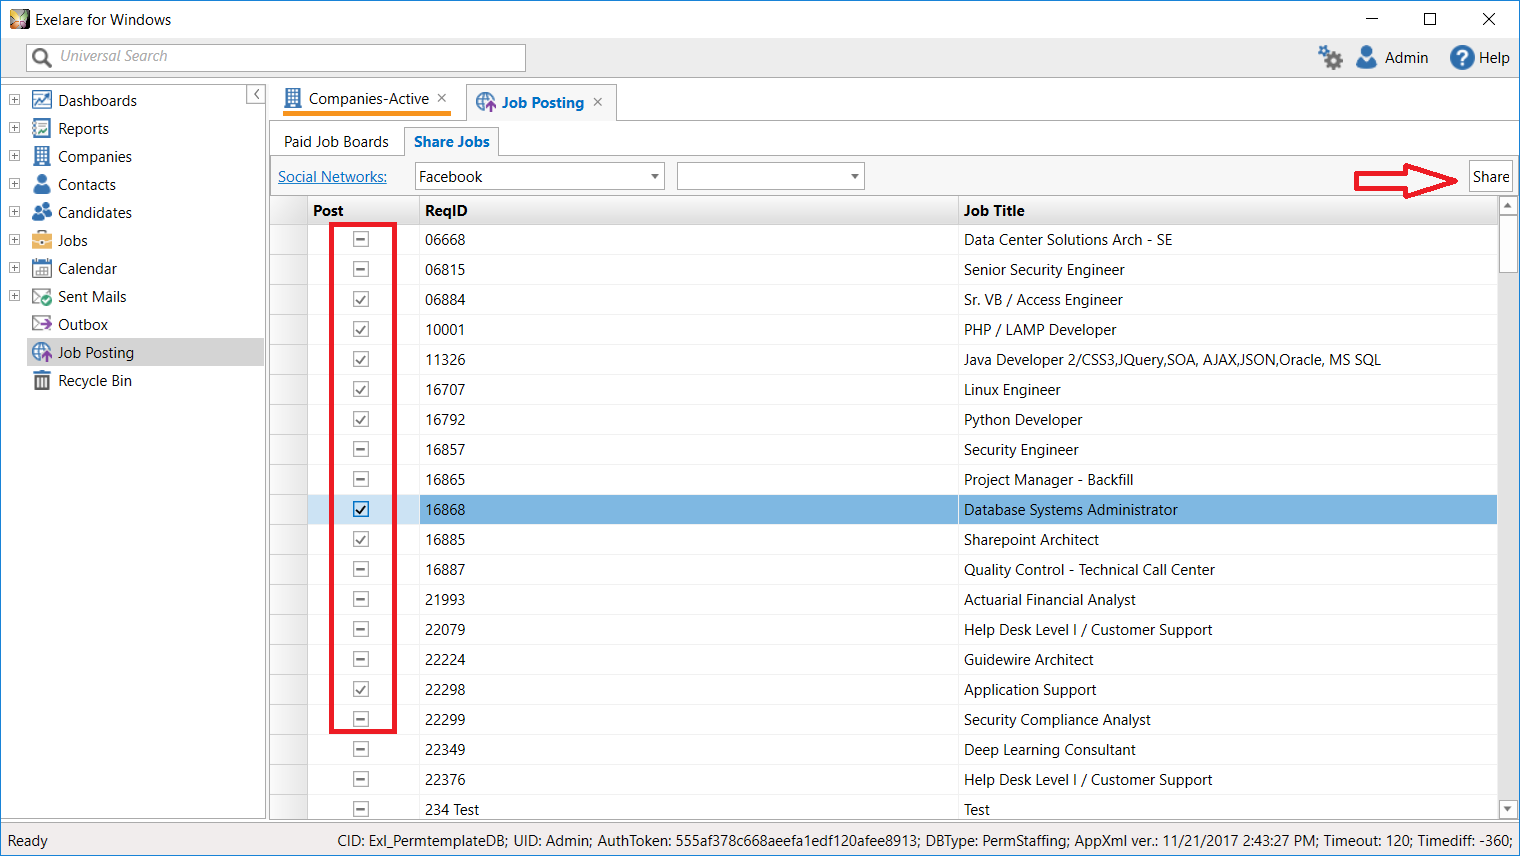Click the vertical scrollbar up arrow
This screenshot has height=856, width=1520.
(x=1508, y=205)
